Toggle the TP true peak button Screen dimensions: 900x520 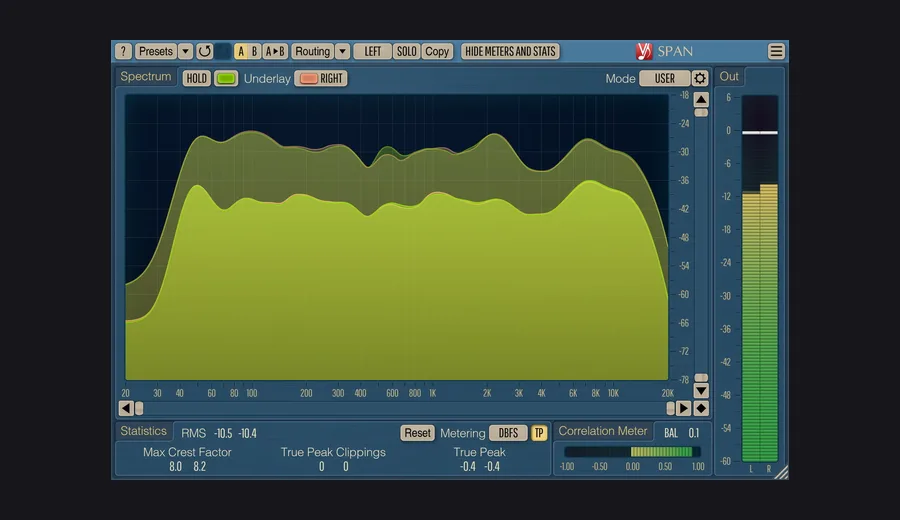point(539,433)
